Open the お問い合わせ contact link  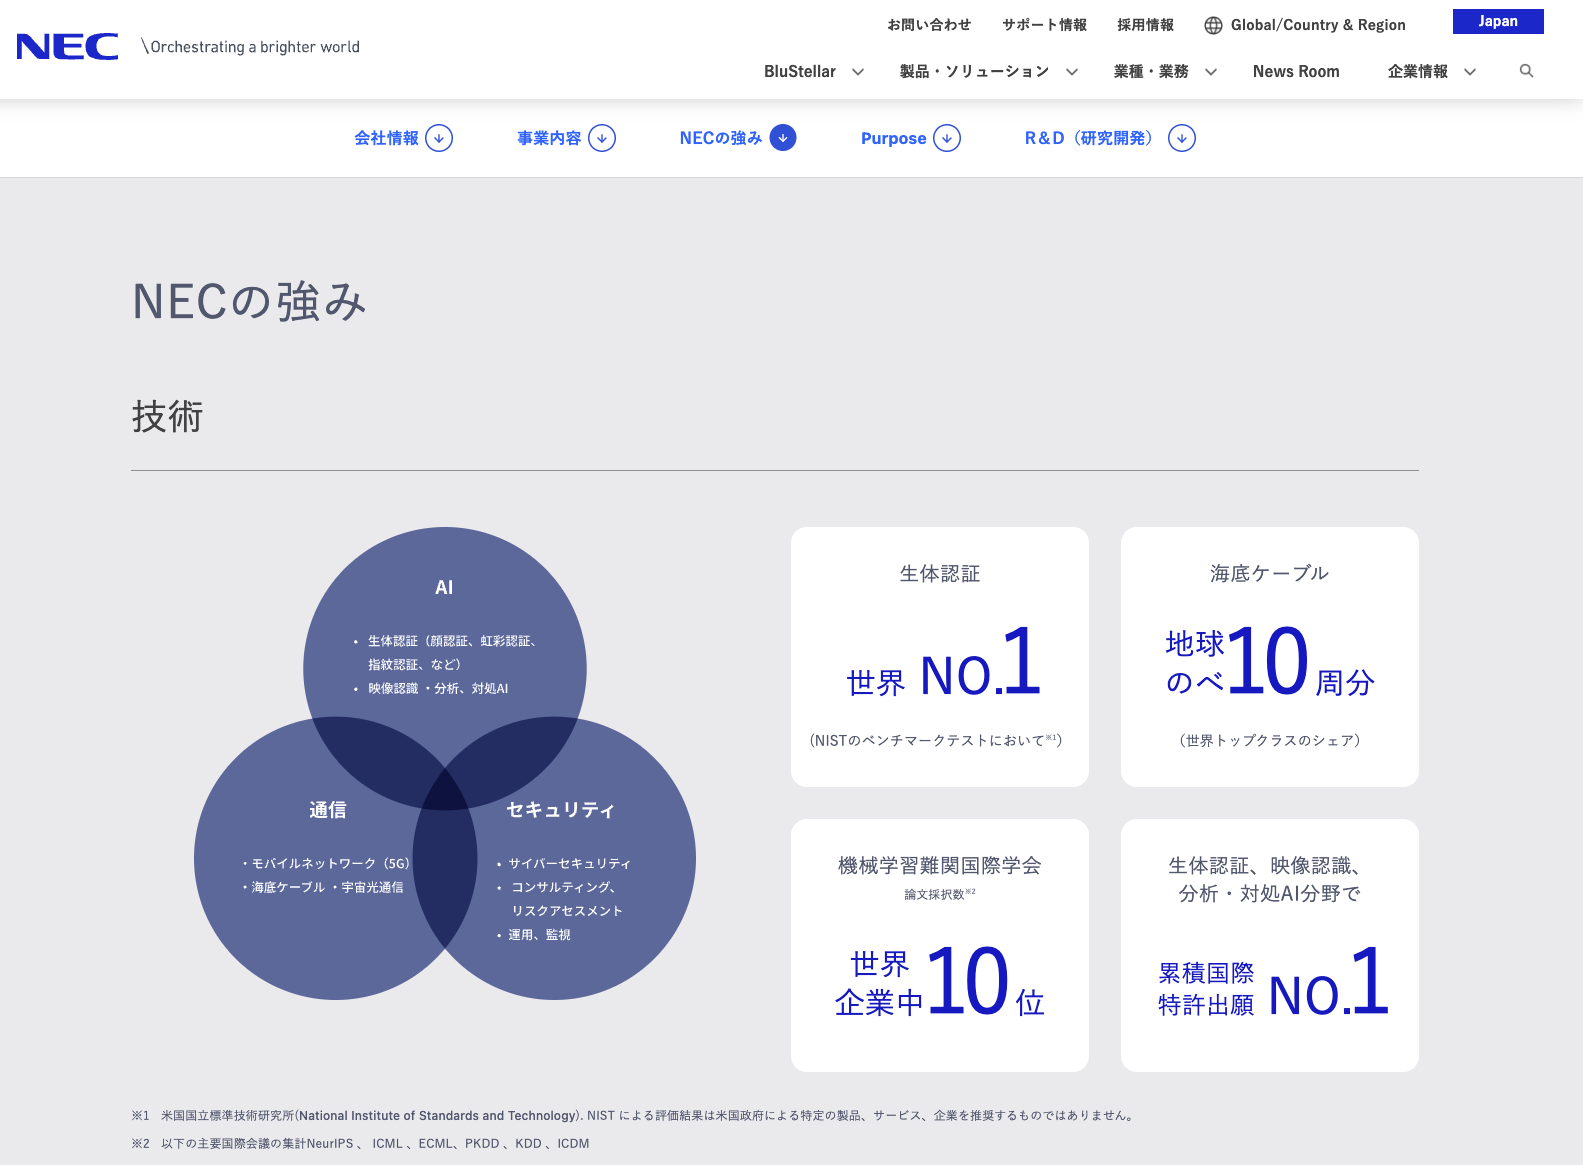click(929, 25)
